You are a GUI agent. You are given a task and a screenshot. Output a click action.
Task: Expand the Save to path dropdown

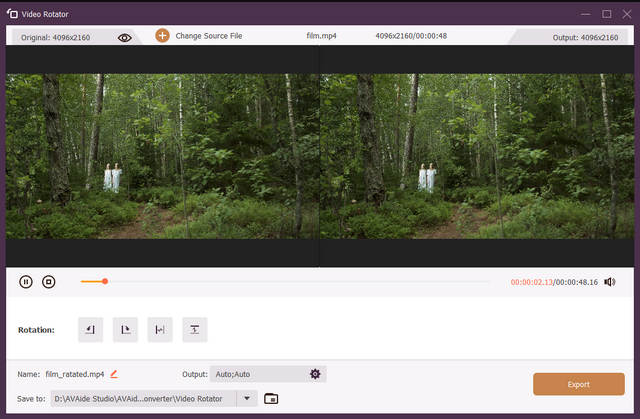coord(247,399)
